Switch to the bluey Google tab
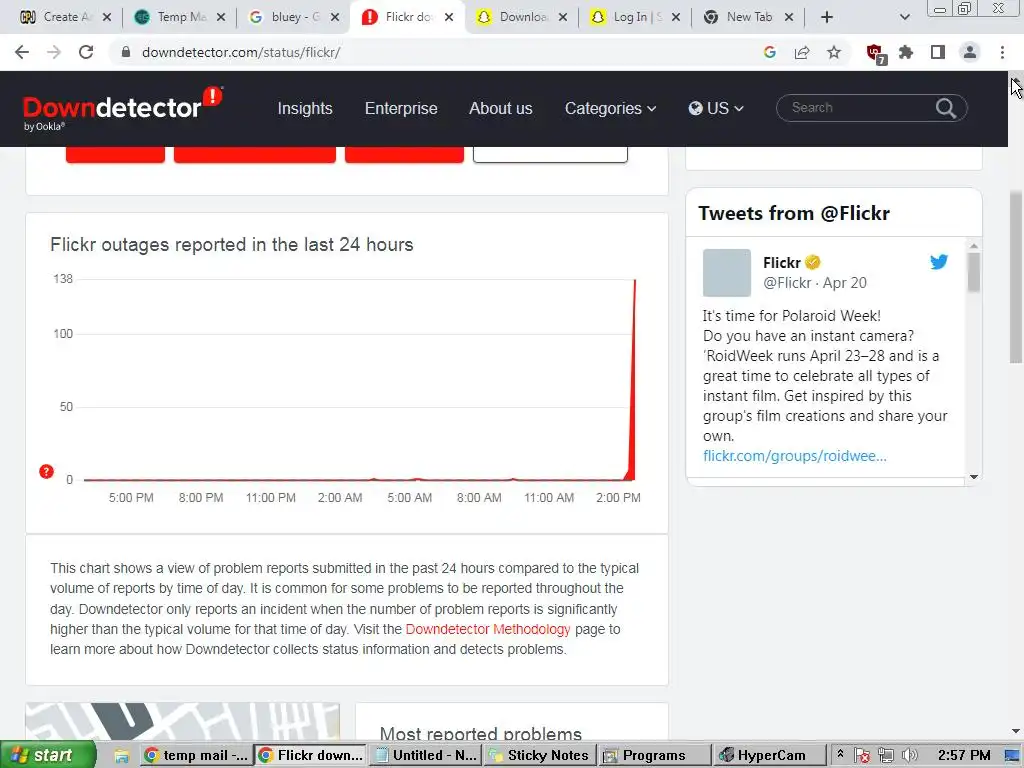Viewport: 1024px width, 768px height. pos(293,17)
